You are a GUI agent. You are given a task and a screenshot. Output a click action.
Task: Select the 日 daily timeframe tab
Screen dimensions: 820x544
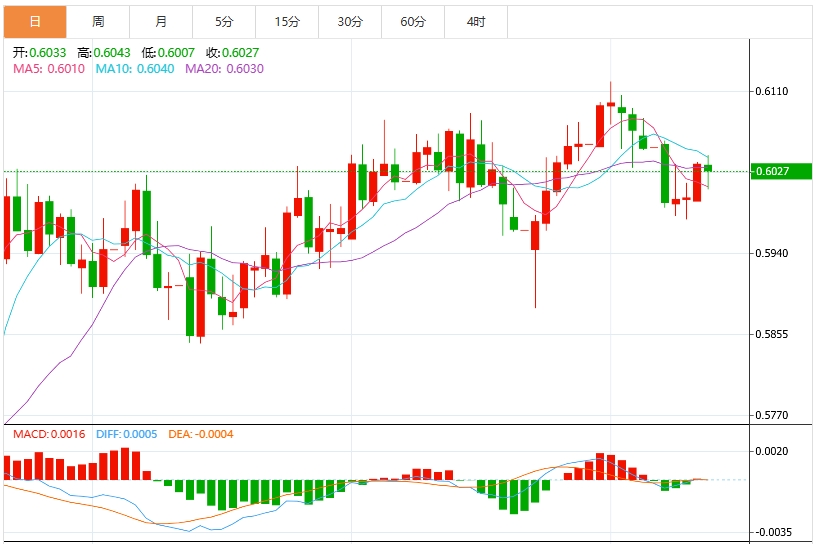35,22
